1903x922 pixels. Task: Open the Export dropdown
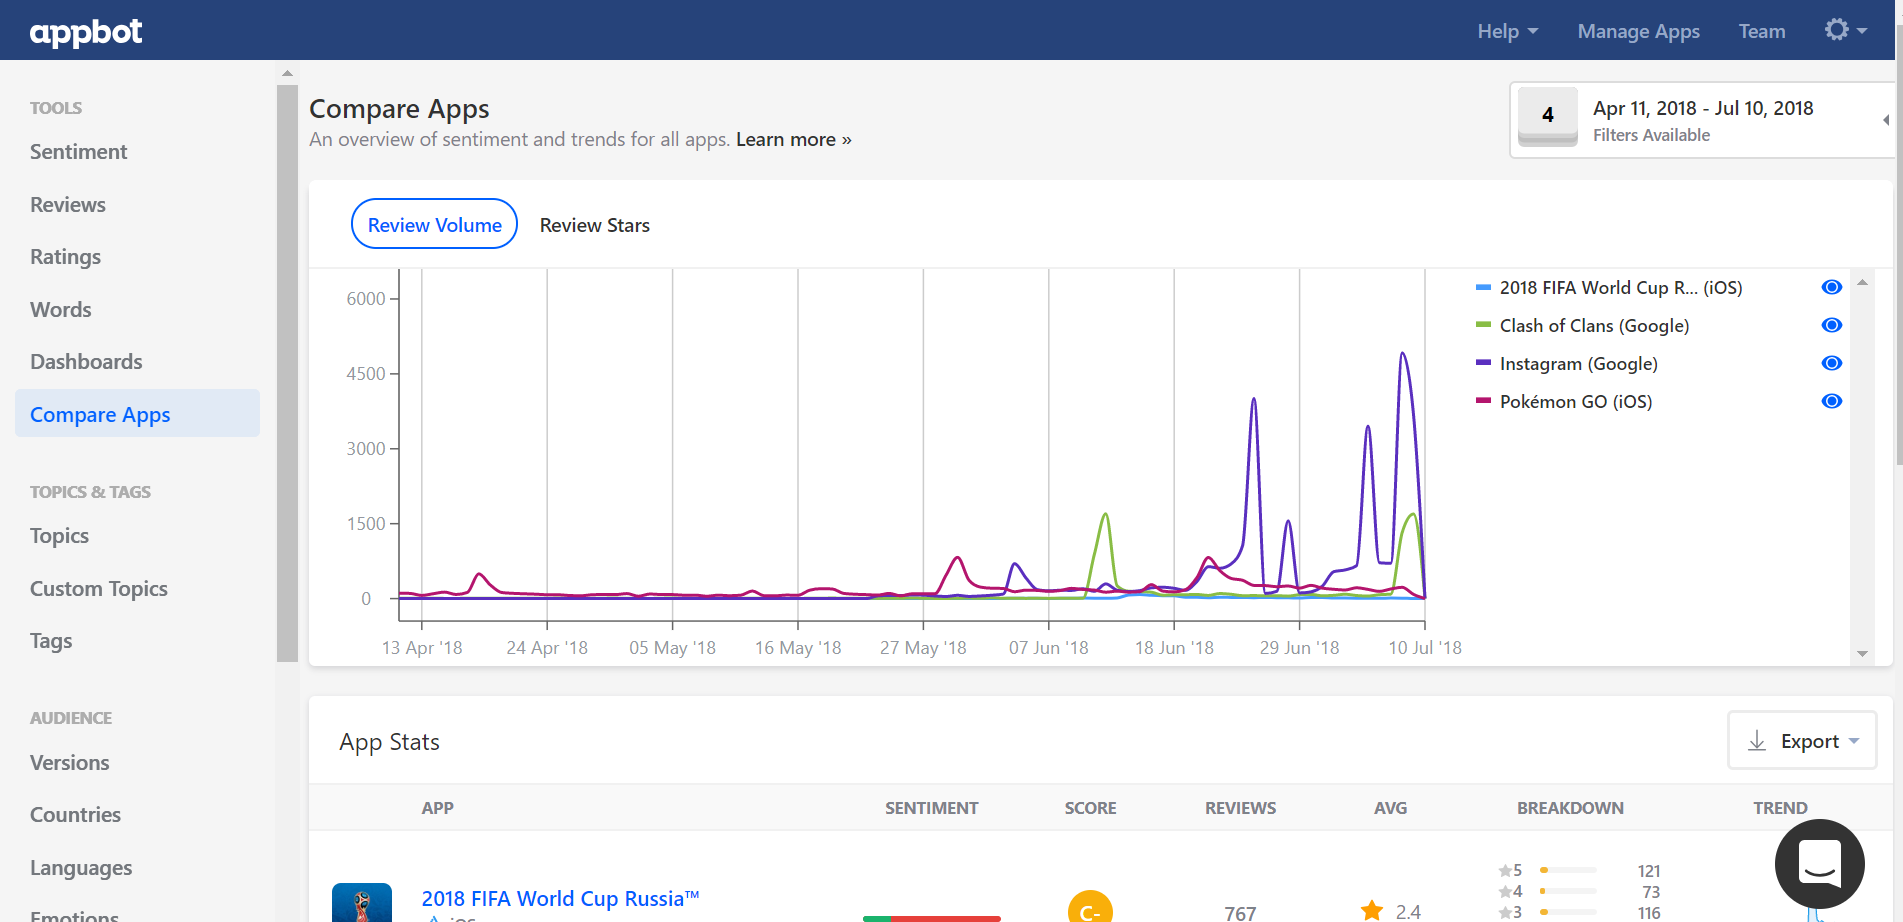[1802, 741]
